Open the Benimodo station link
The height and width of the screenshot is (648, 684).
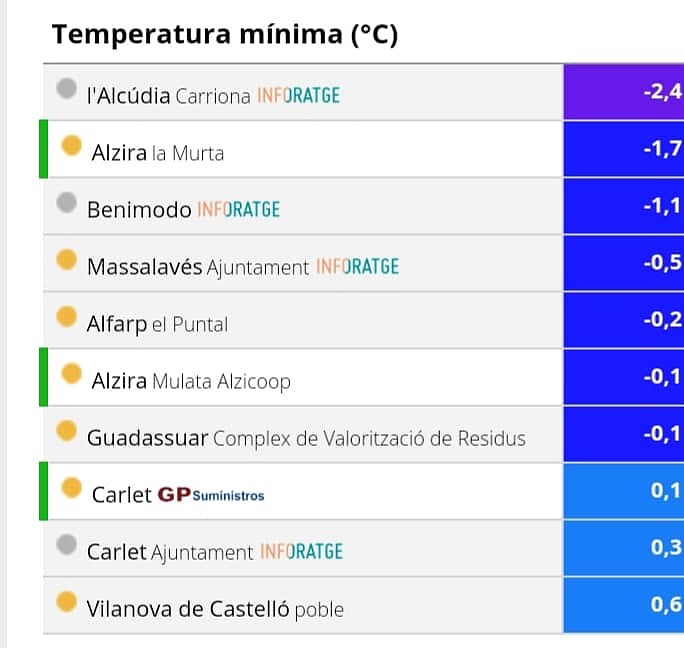(x=139, y=209)
